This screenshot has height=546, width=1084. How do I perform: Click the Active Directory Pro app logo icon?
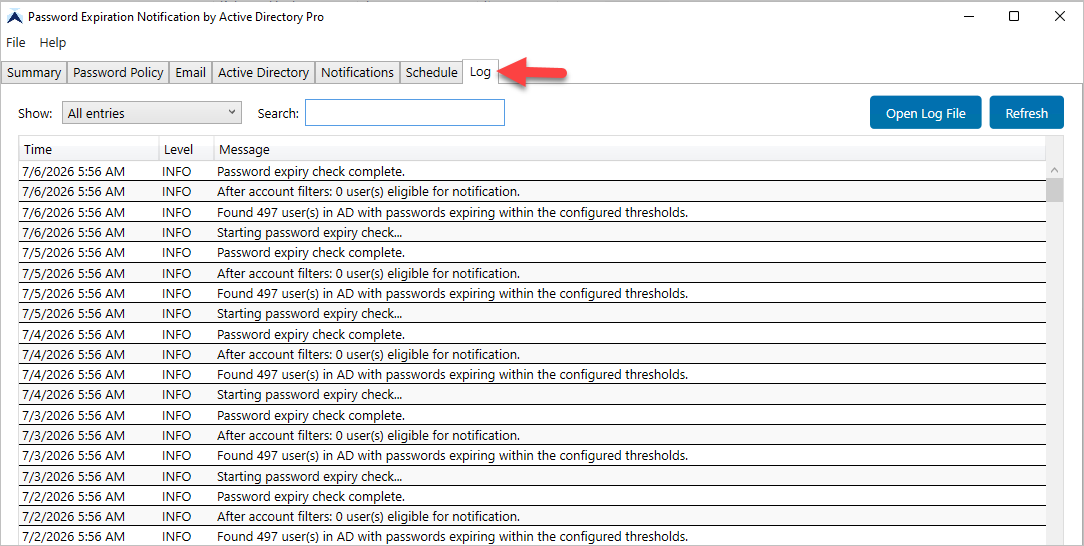click(15, 17)
